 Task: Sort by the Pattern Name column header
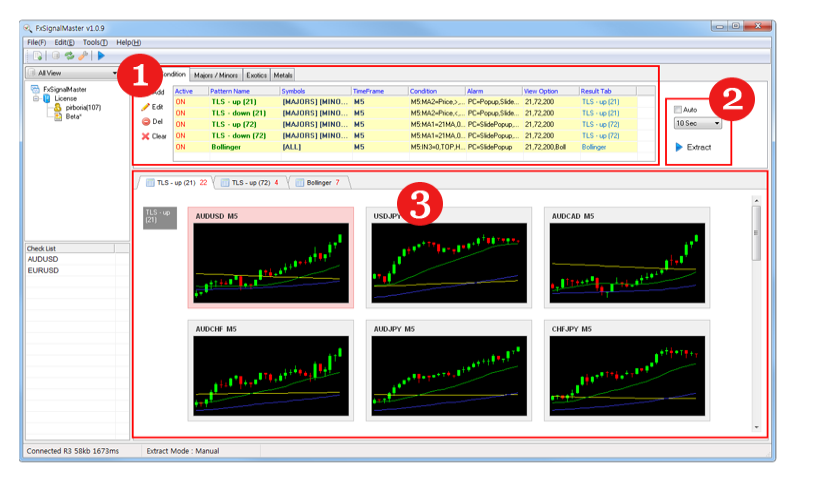(x=244, y=91)
